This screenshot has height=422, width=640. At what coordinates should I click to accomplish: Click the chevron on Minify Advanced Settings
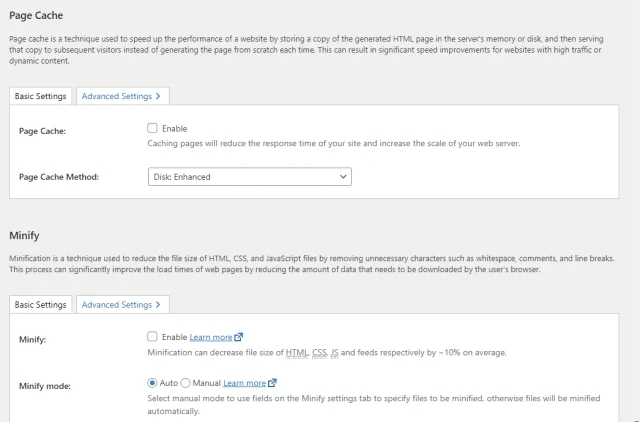point(158,304)
